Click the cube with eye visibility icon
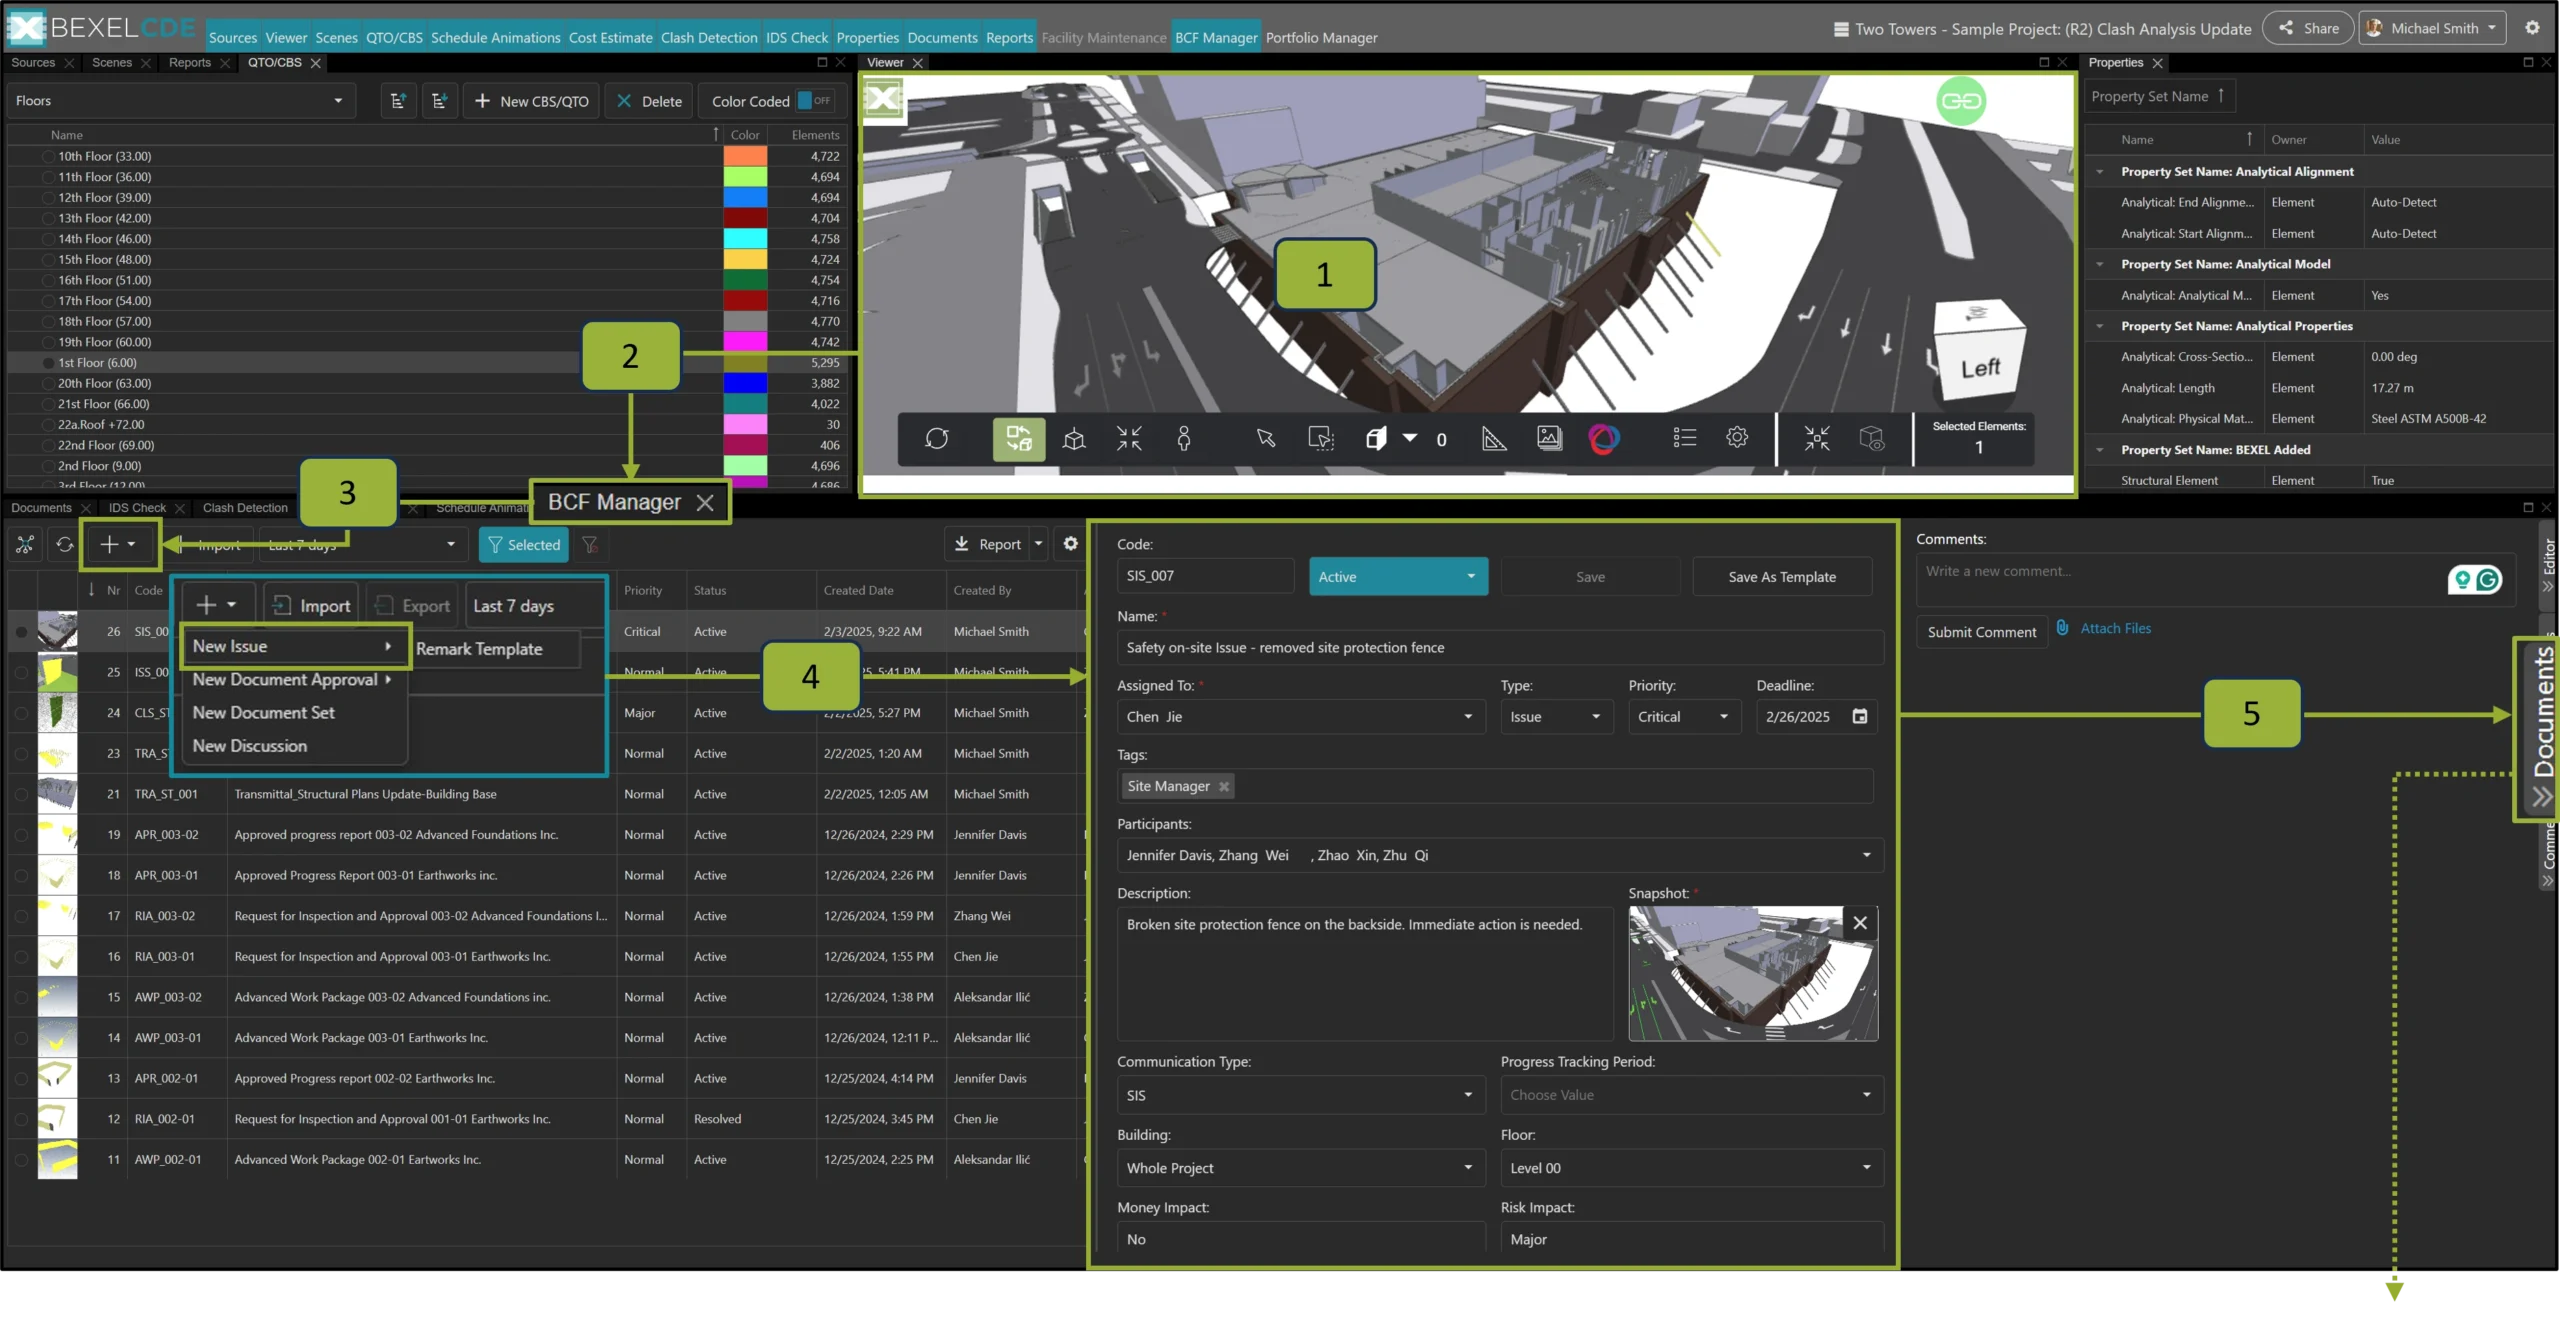The width and height of the screenshot is (2560, 1321). pos(1872,439)
